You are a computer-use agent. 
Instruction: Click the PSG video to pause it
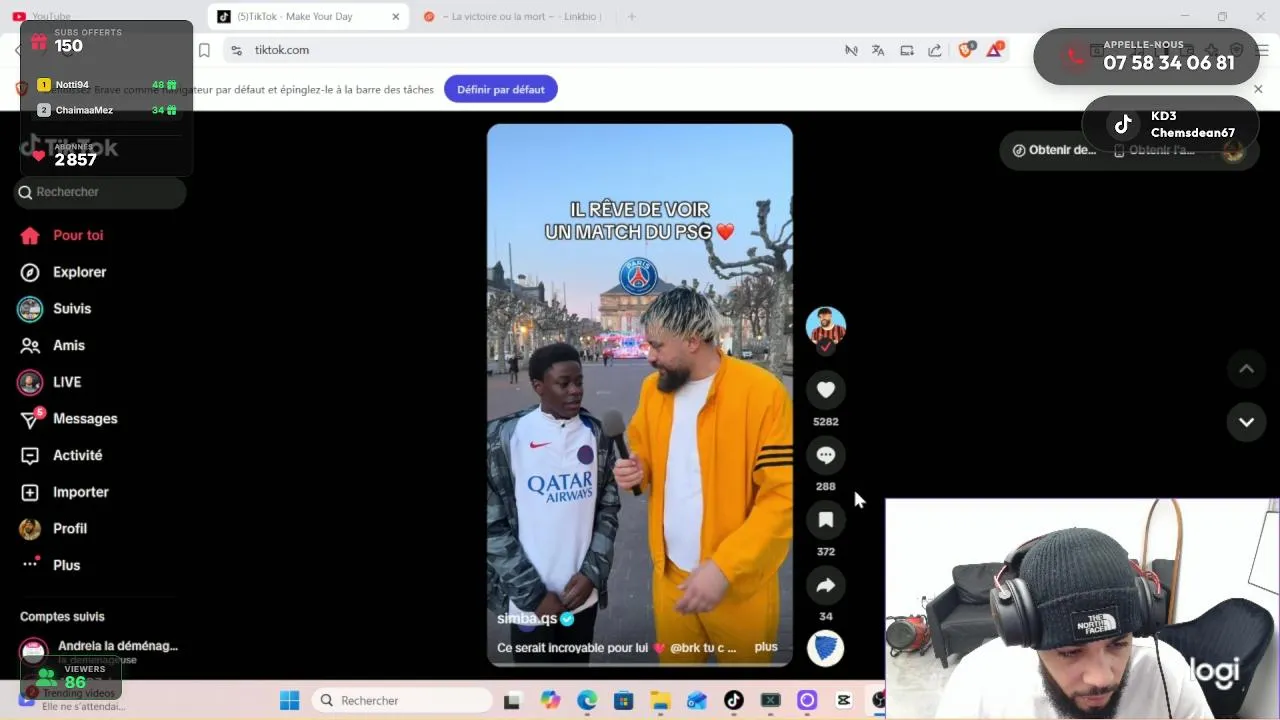(640, 395)
